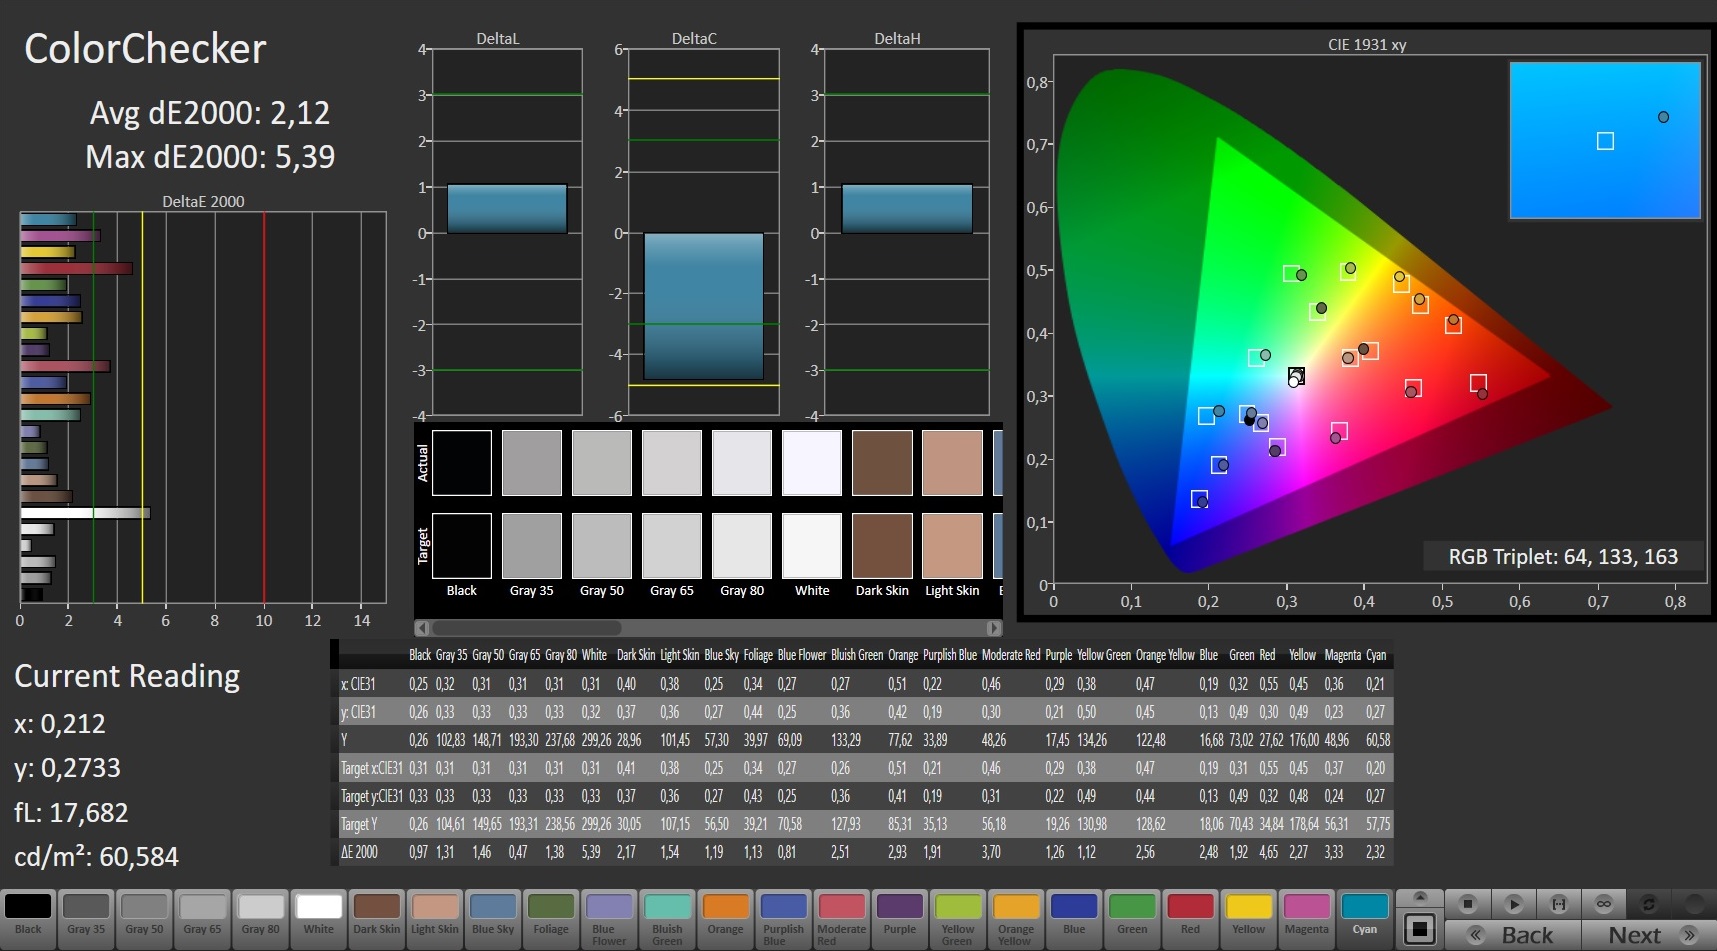Click the play button to read series
Image resolution: width=1717 pixels, height=951 pixels.
[1513, 904]
